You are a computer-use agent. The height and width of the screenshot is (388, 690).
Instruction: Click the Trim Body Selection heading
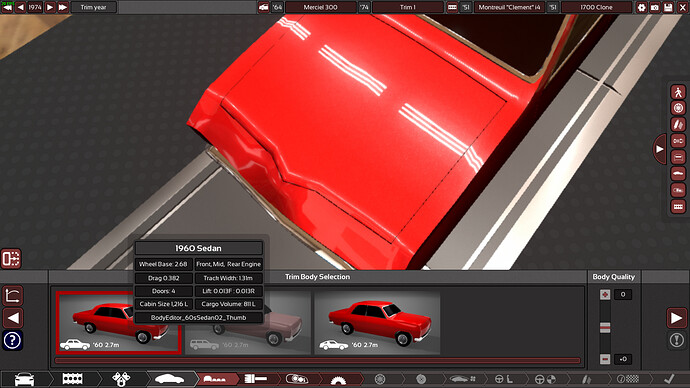317,277
